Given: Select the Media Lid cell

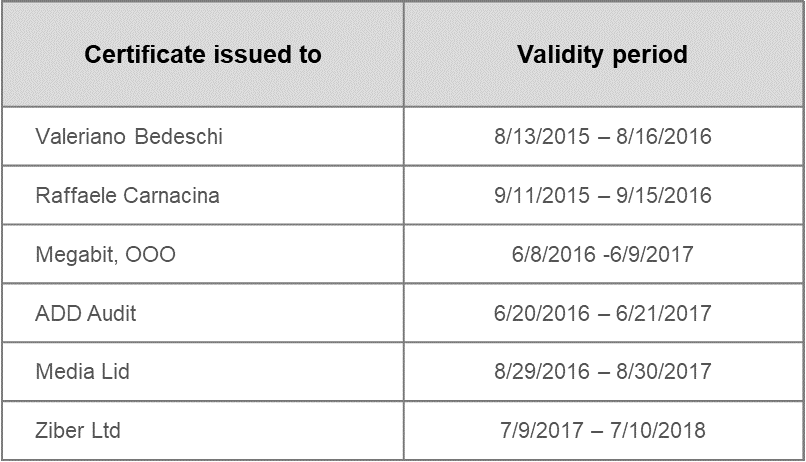Looking at the screenshot, I should (x=203, y=372).
